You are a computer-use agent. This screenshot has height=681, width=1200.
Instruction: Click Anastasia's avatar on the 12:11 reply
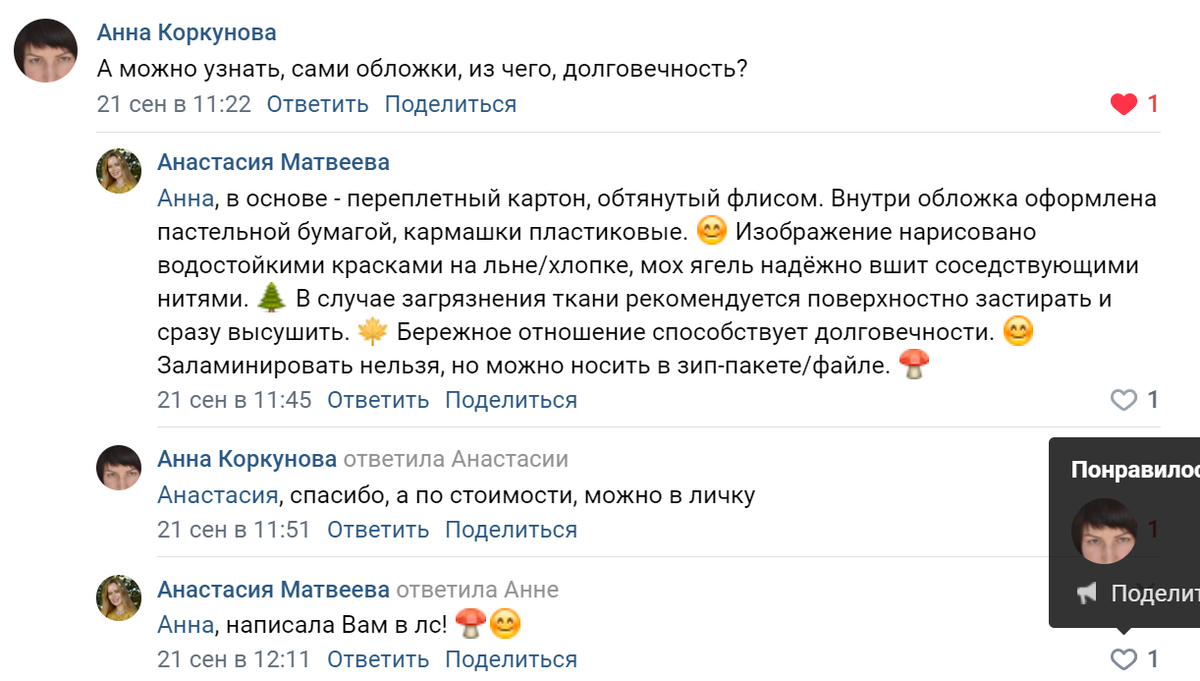(118, 597)
